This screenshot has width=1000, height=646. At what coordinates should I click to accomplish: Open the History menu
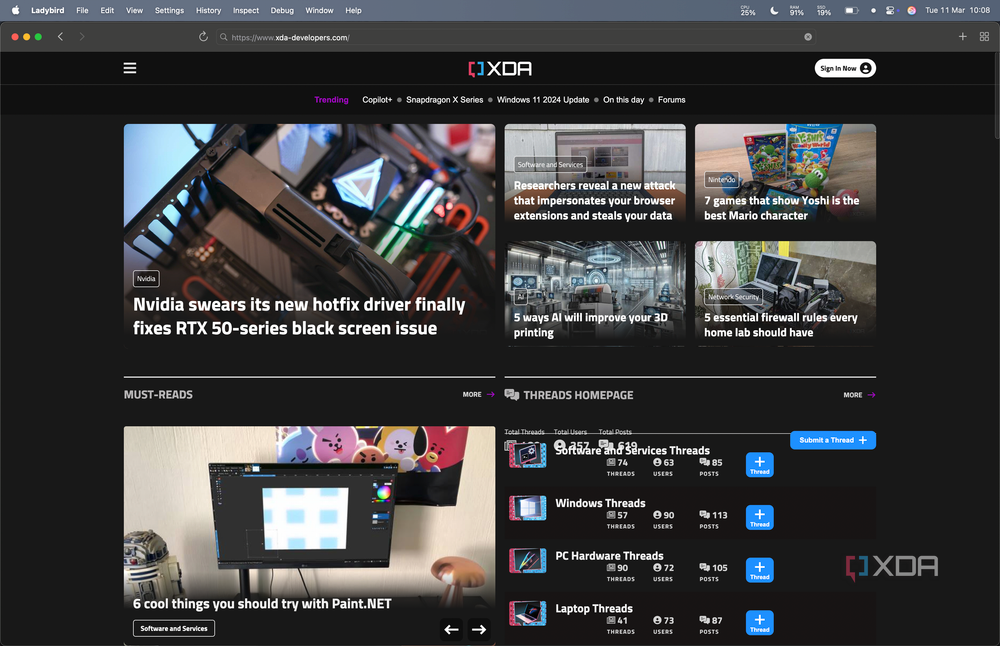click(208, 10)
